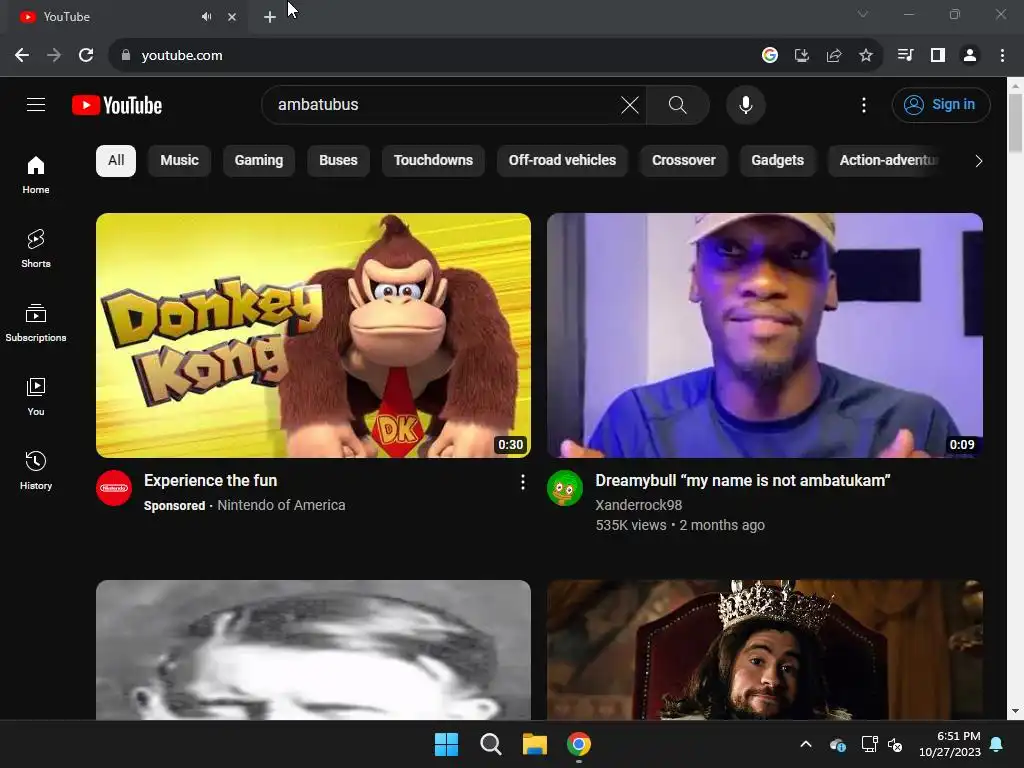Click the Nintendo channel avatar
This screenshot has height=768, width=1024.
pos(114,488)
